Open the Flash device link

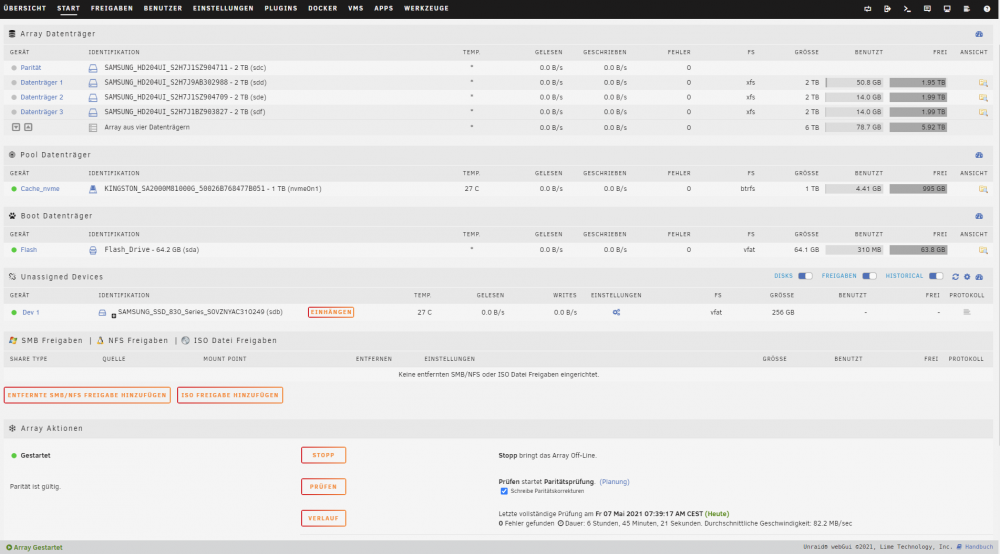click(29, 250)
